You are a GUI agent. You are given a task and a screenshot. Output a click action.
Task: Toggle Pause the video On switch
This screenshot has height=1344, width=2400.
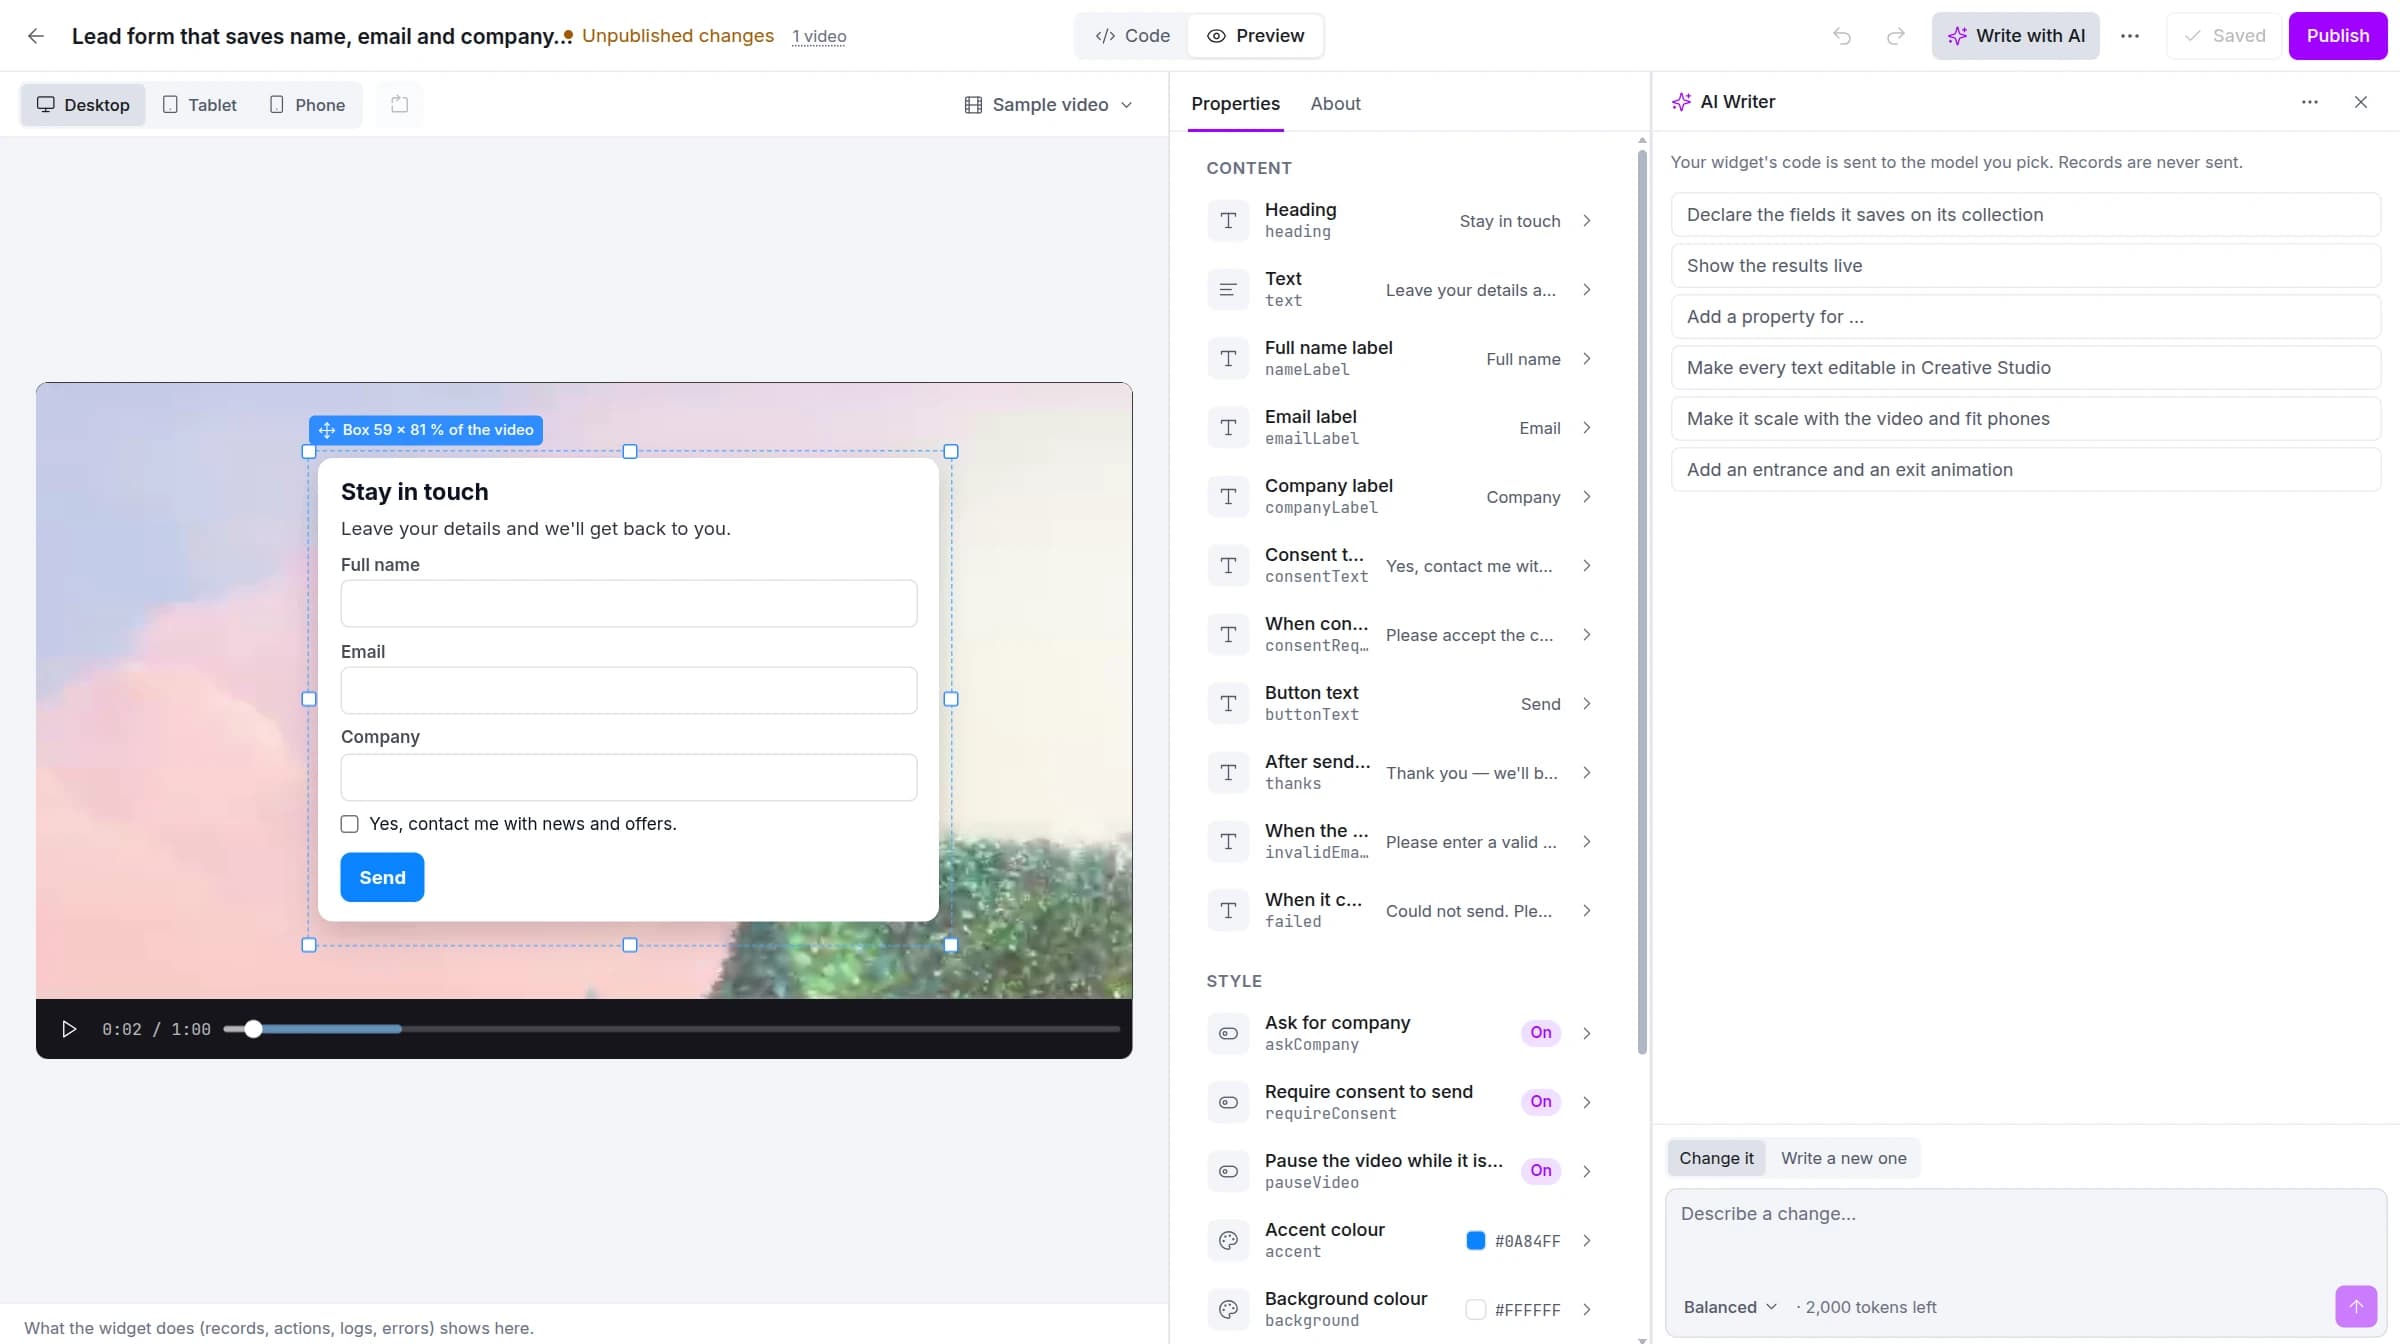tap(1540, 1171)
